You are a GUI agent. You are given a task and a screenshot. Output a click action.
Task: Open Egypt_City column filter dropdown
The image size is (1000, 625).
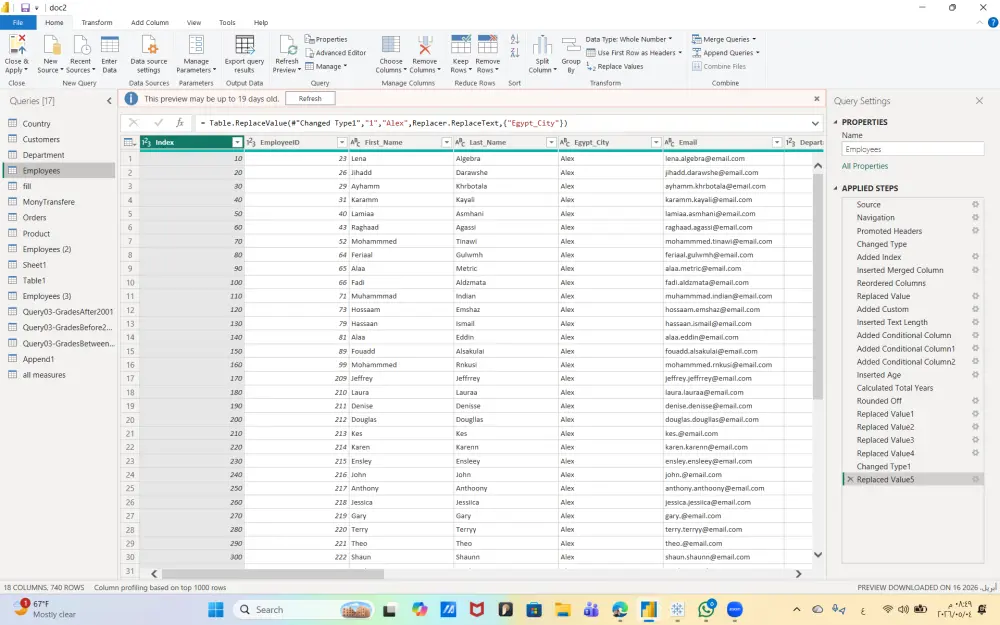656,142
